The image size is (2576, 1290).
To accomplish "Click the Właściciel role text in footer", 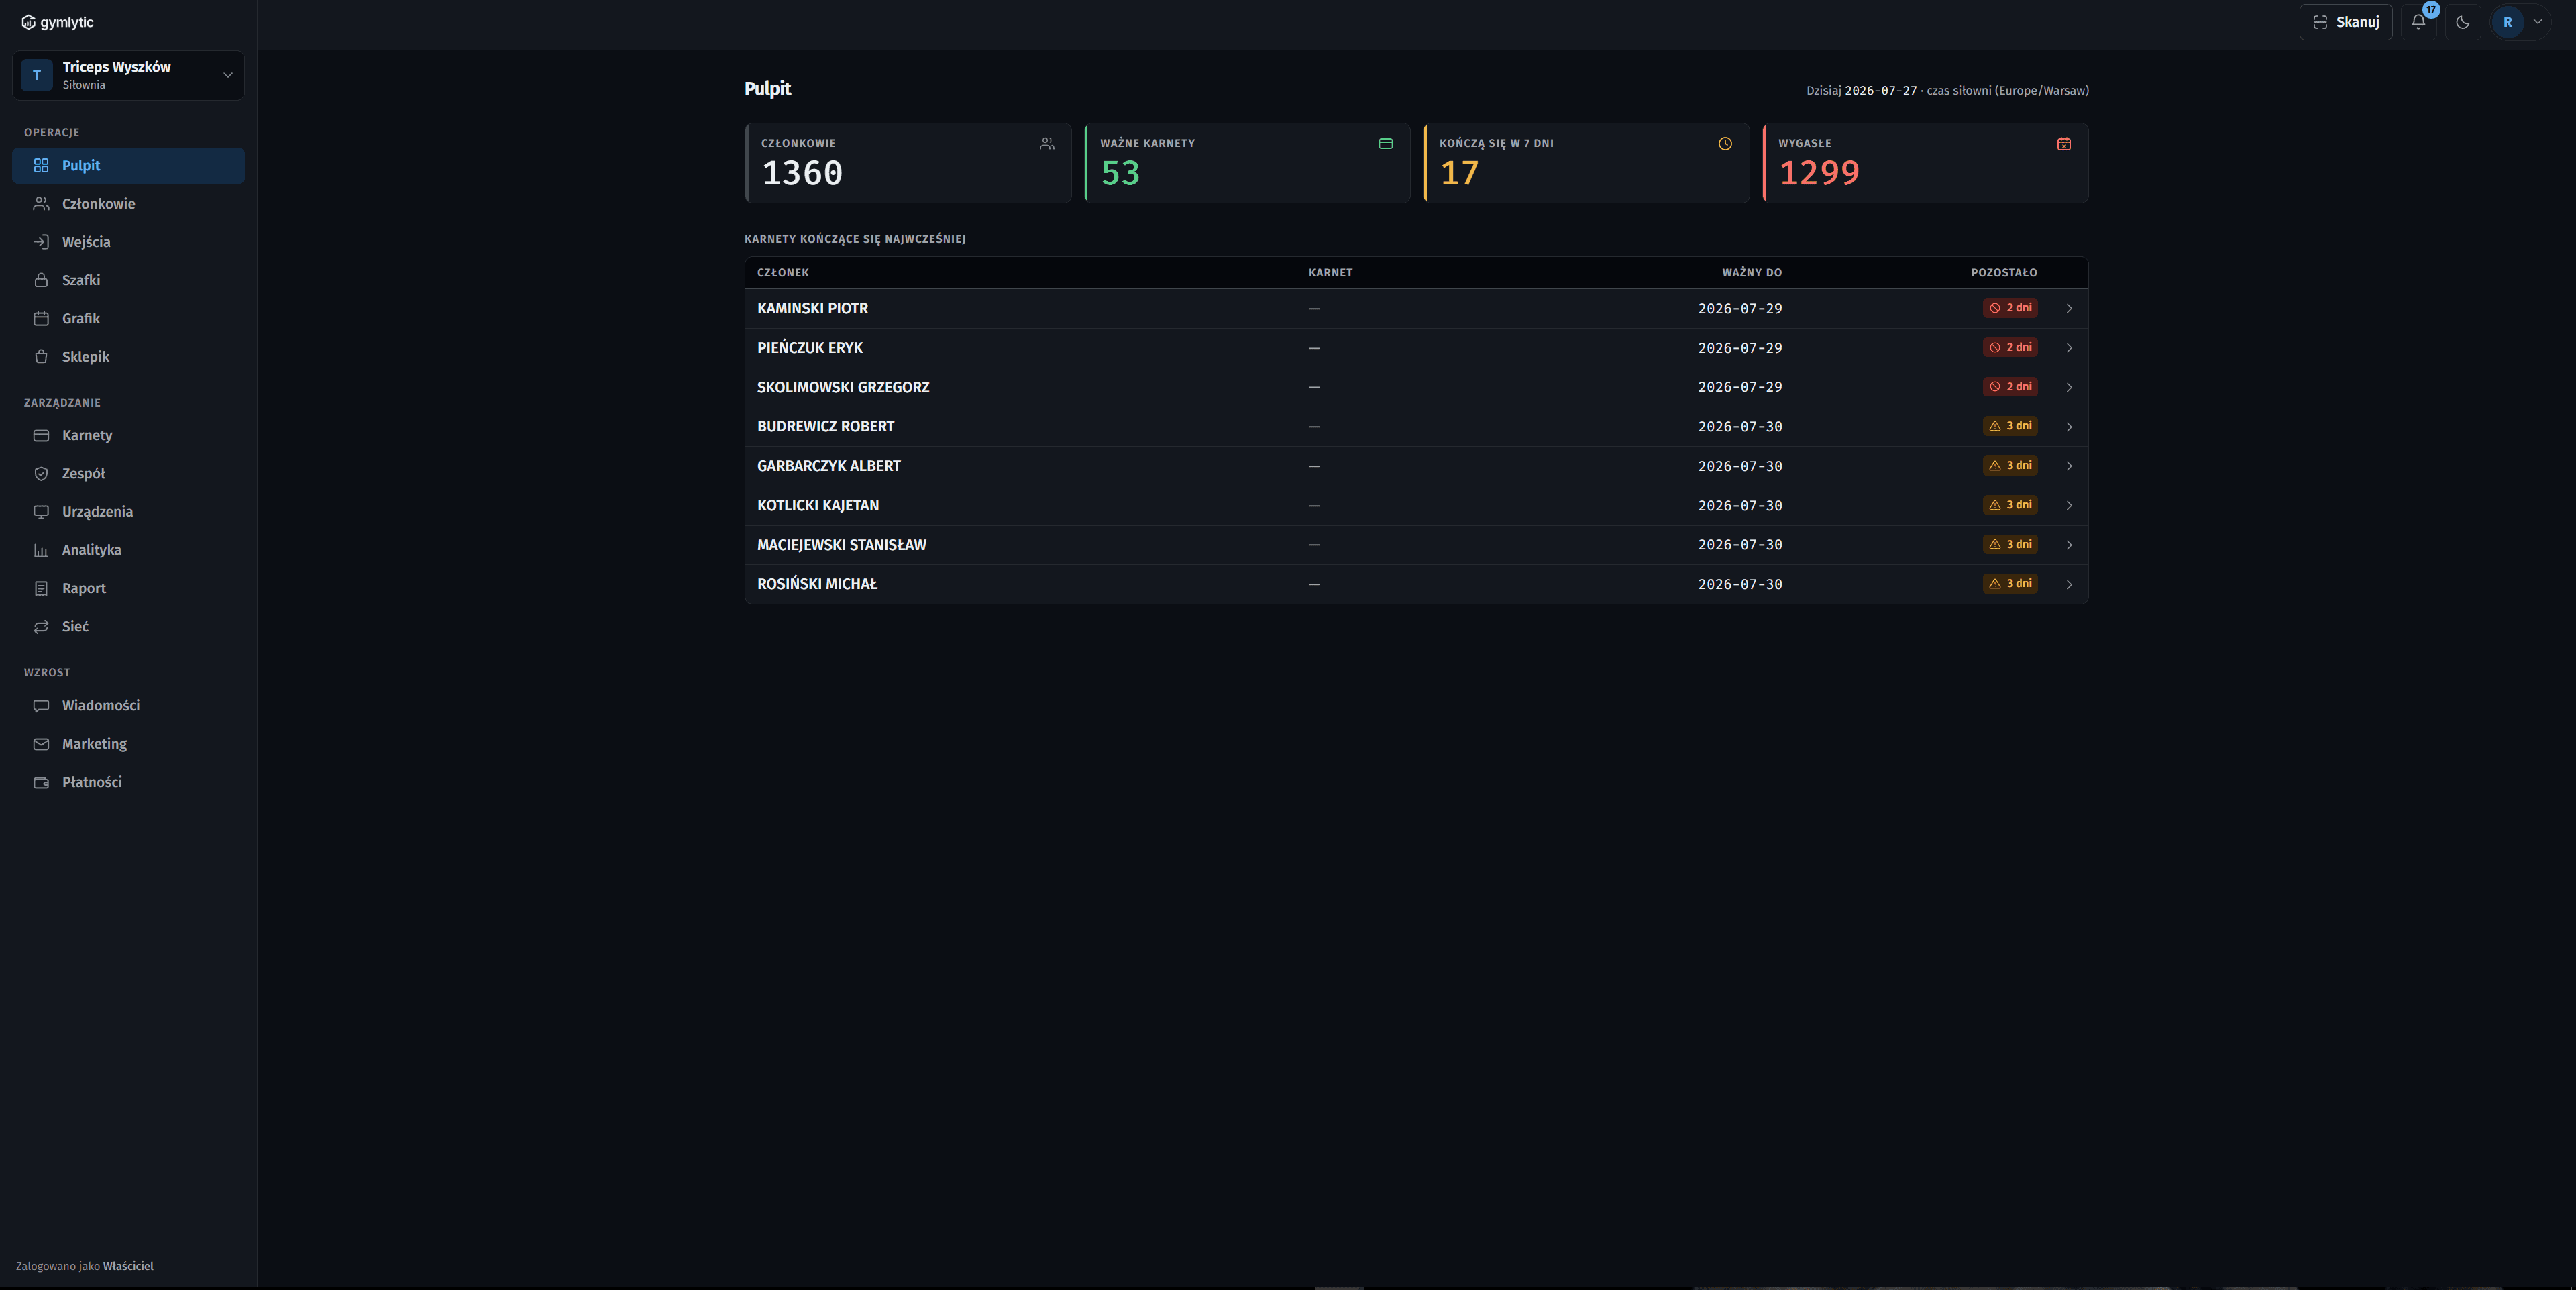I will [128, 1266].
